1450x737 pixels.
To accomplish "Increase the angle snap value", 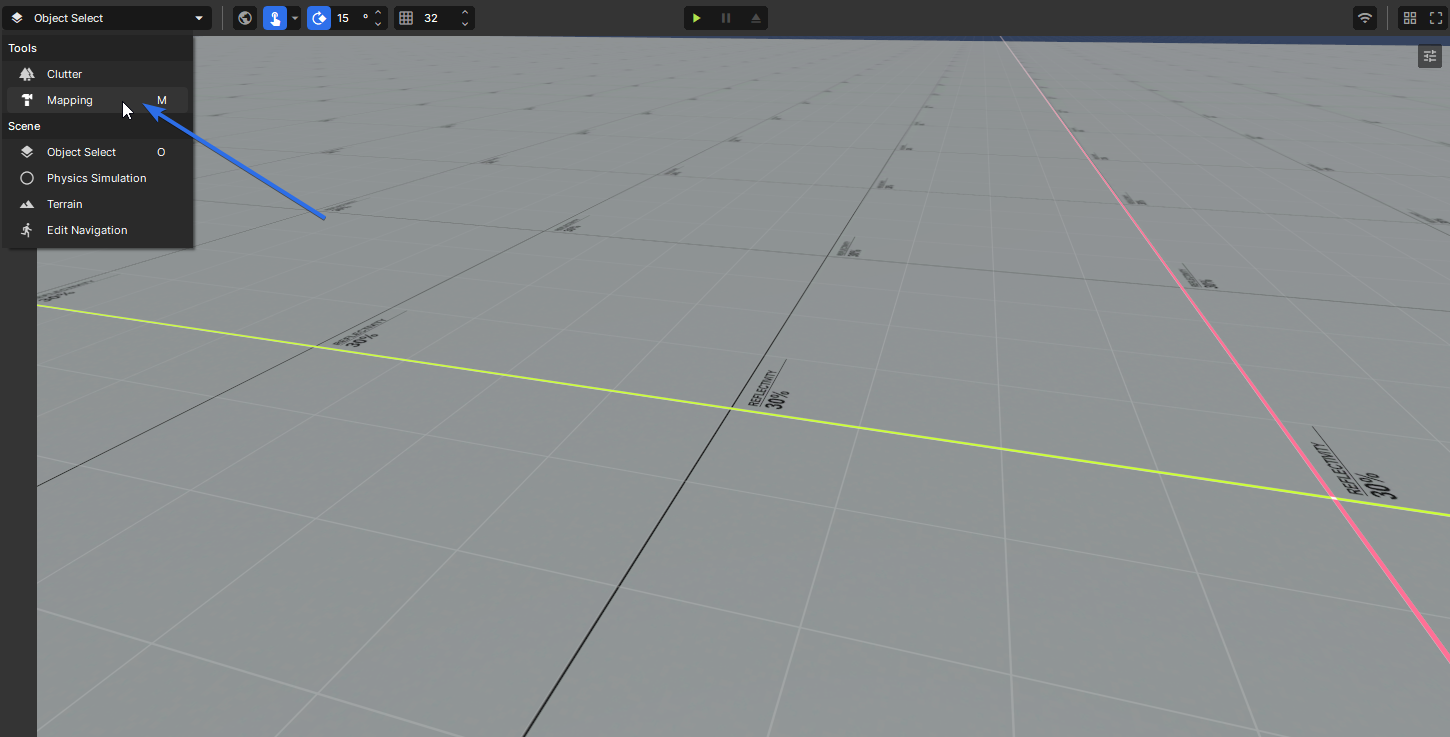I will (378, 12).
